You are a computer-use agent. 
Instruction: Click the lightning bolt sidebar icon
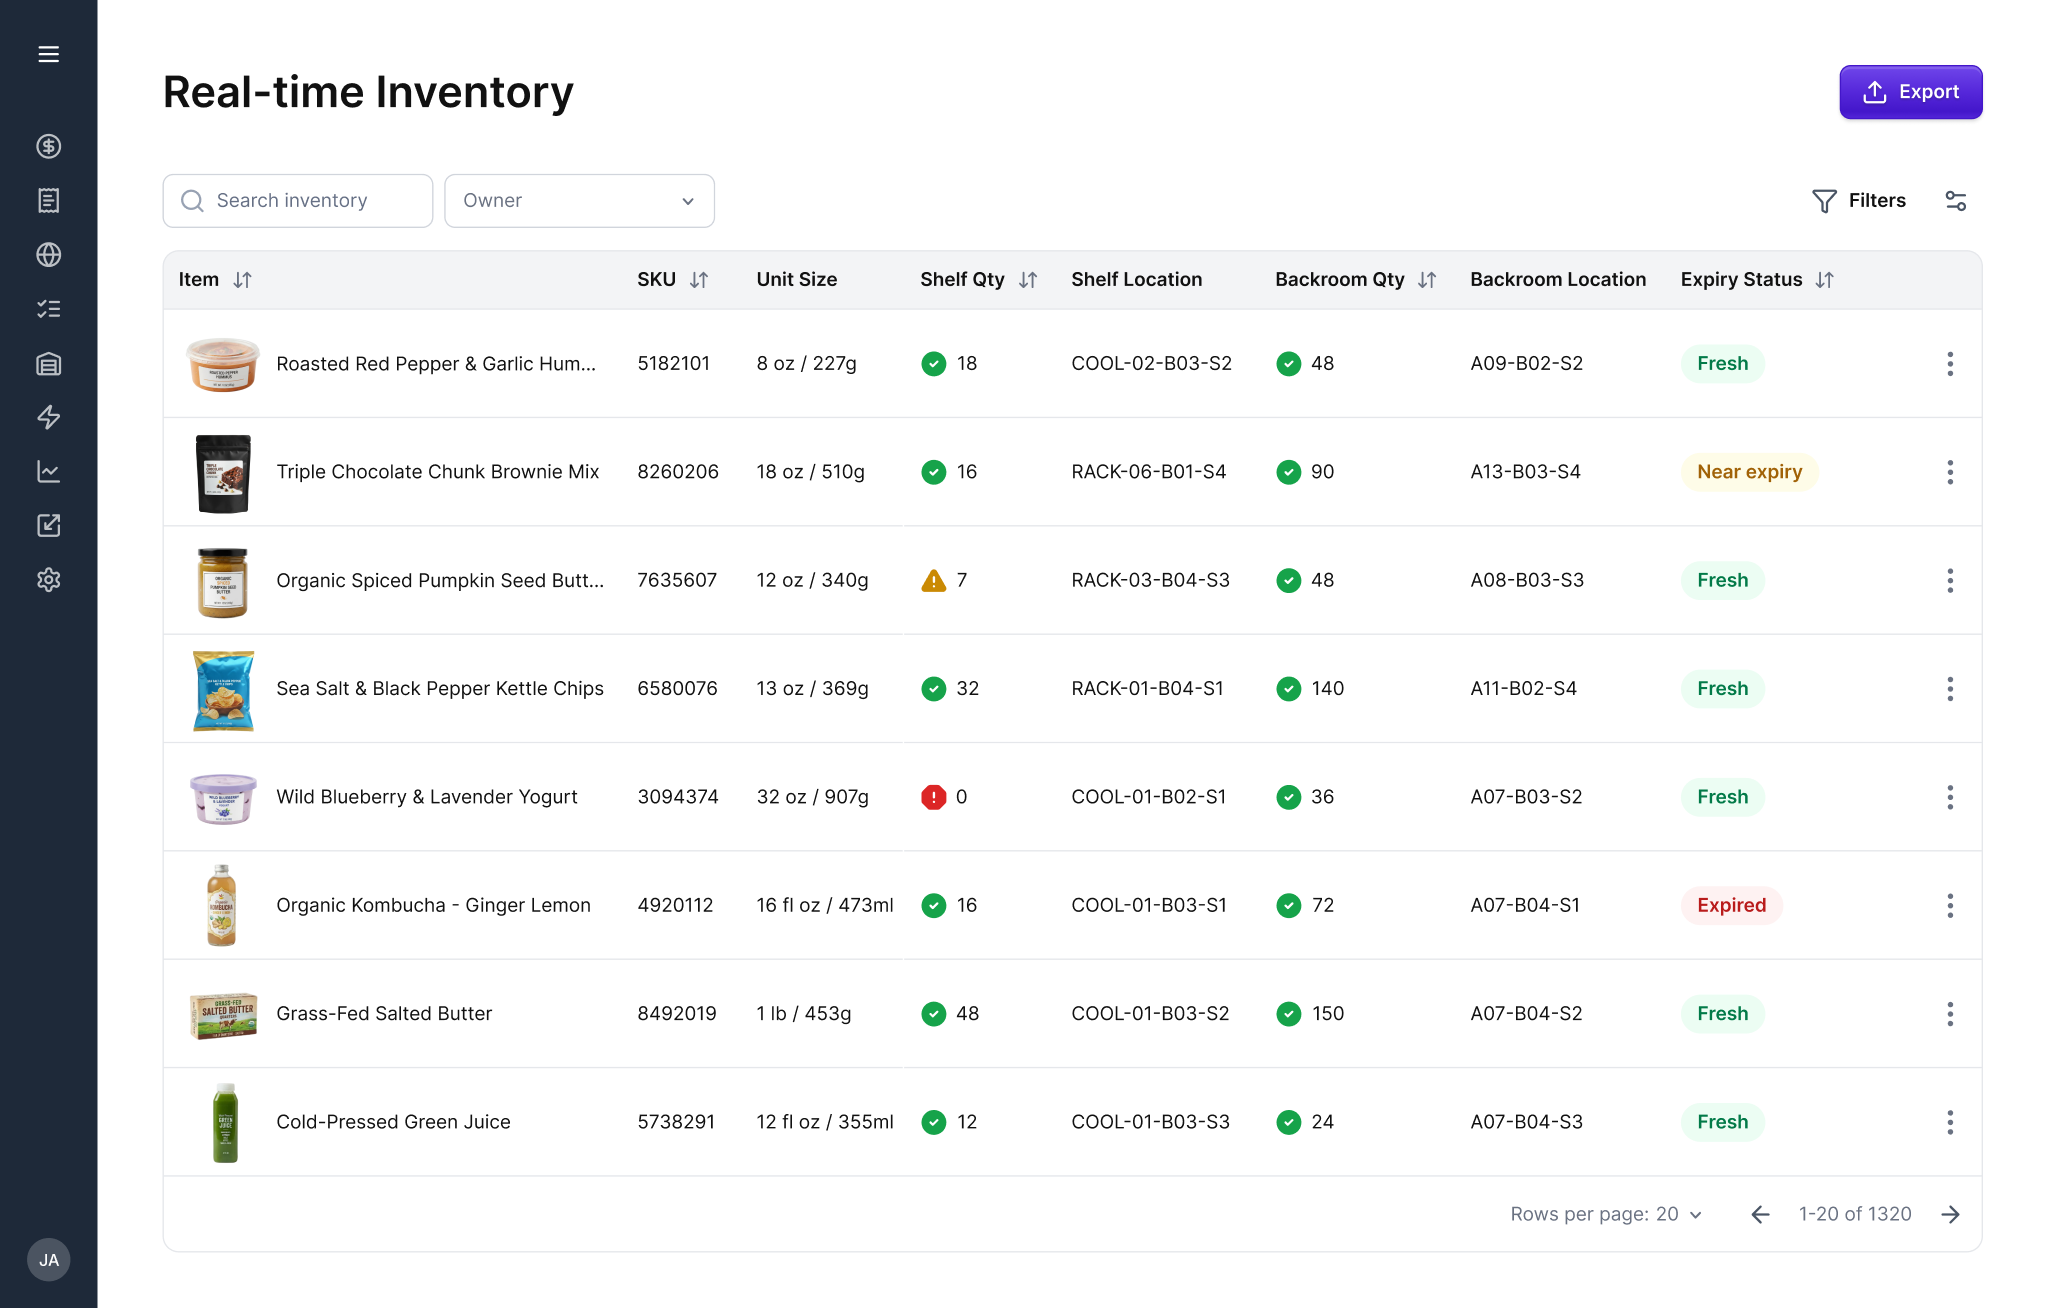point(48,417)
